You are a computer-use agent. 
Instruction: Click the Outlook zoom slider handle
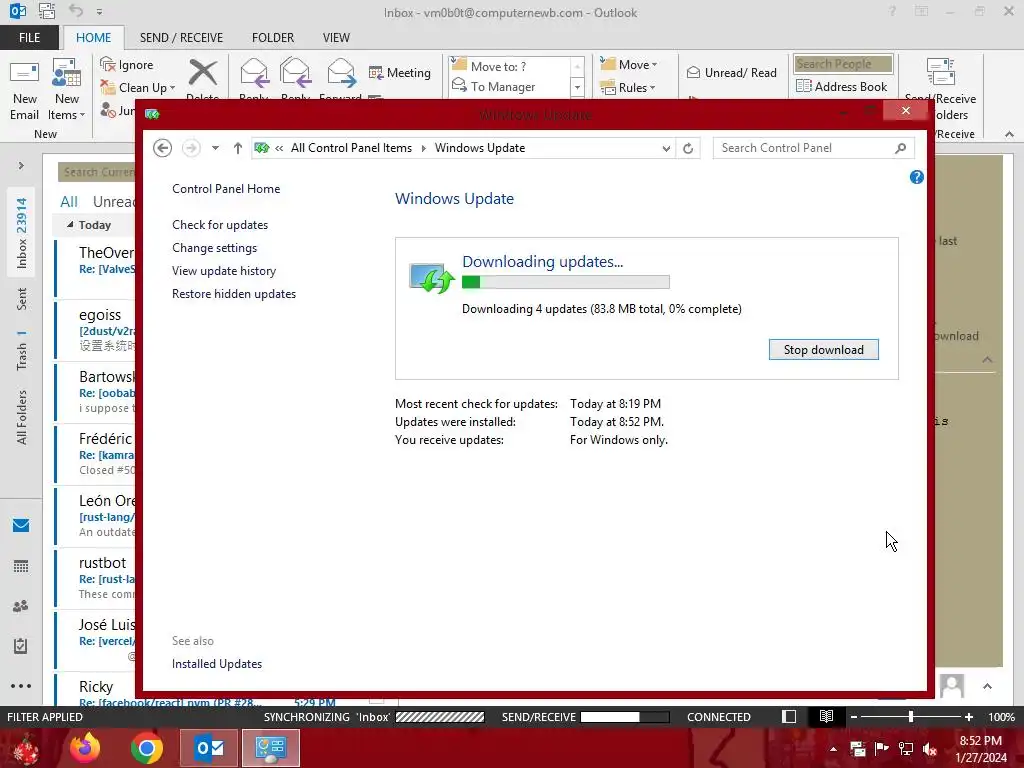[910, 716]
